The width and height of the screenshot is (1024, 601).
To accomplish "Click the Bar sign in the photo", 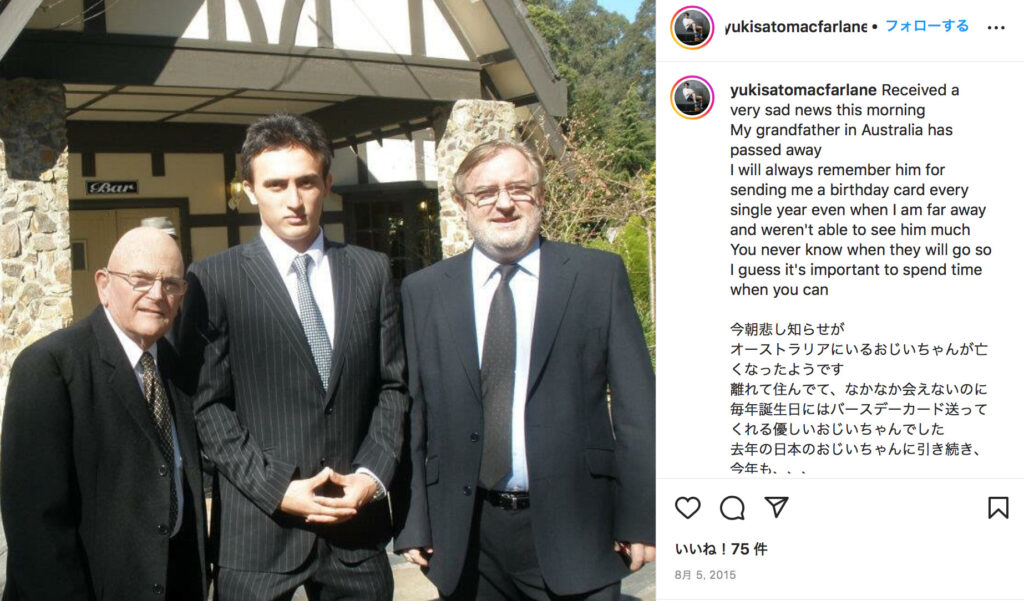I will (x=112, y=188).
